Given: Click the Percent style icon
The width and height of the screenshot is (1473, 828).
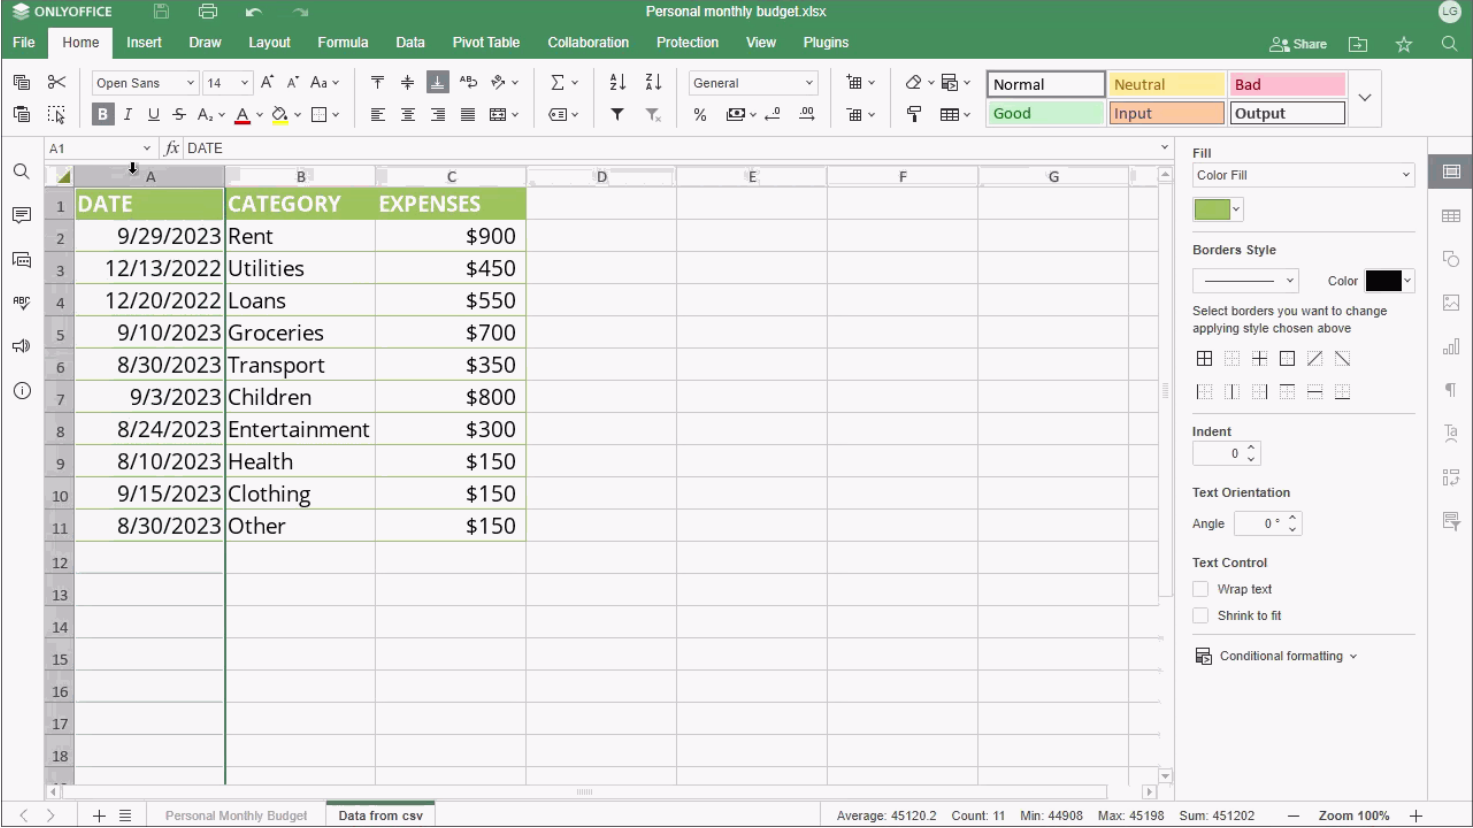Looking at the screenshot, I should pos(700,115).
